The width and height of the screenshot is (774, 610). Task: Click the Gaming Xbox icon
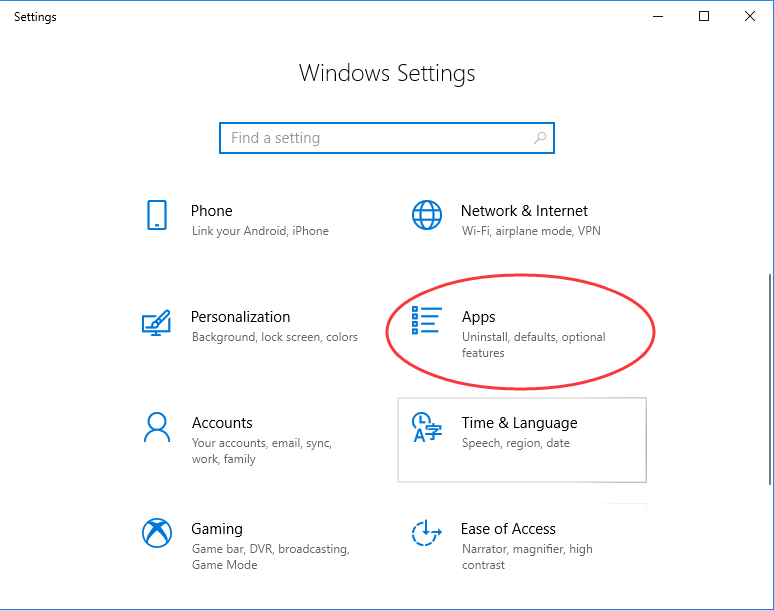[157, 533]
